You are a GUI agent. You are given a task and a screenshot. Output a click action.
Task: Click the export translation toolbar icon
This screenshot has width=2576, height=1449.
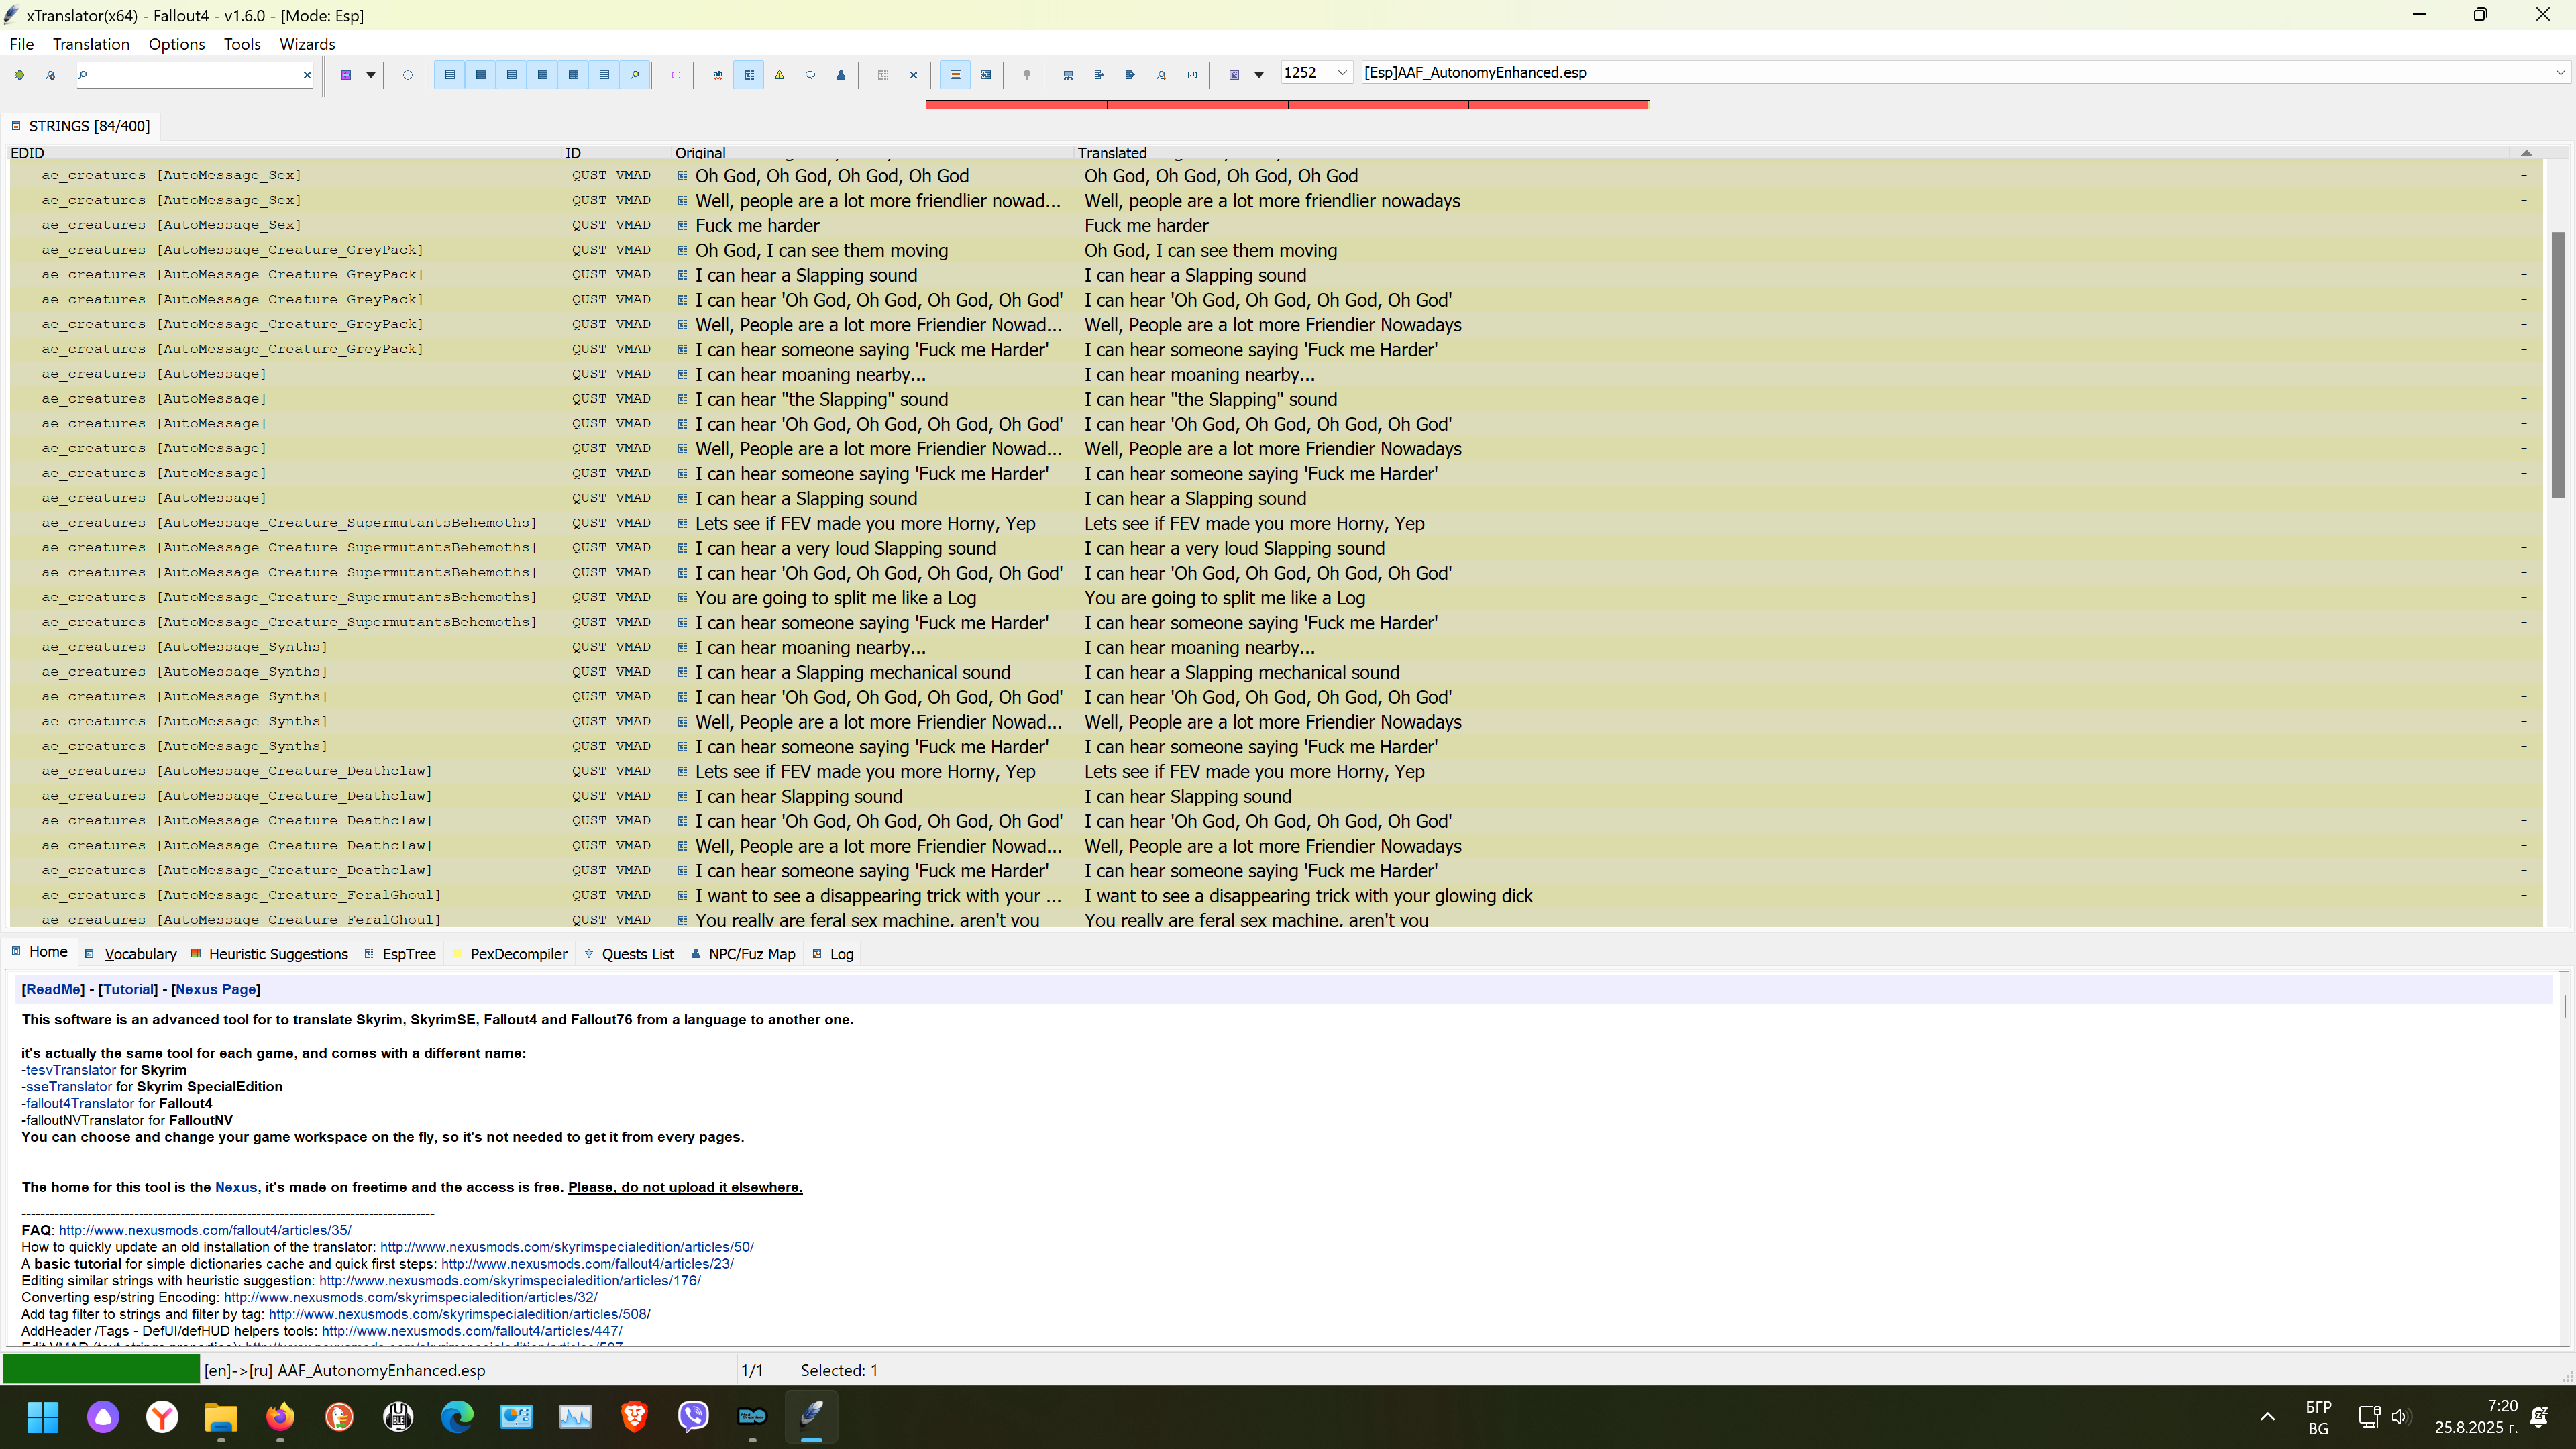[x=1099, y=74]
